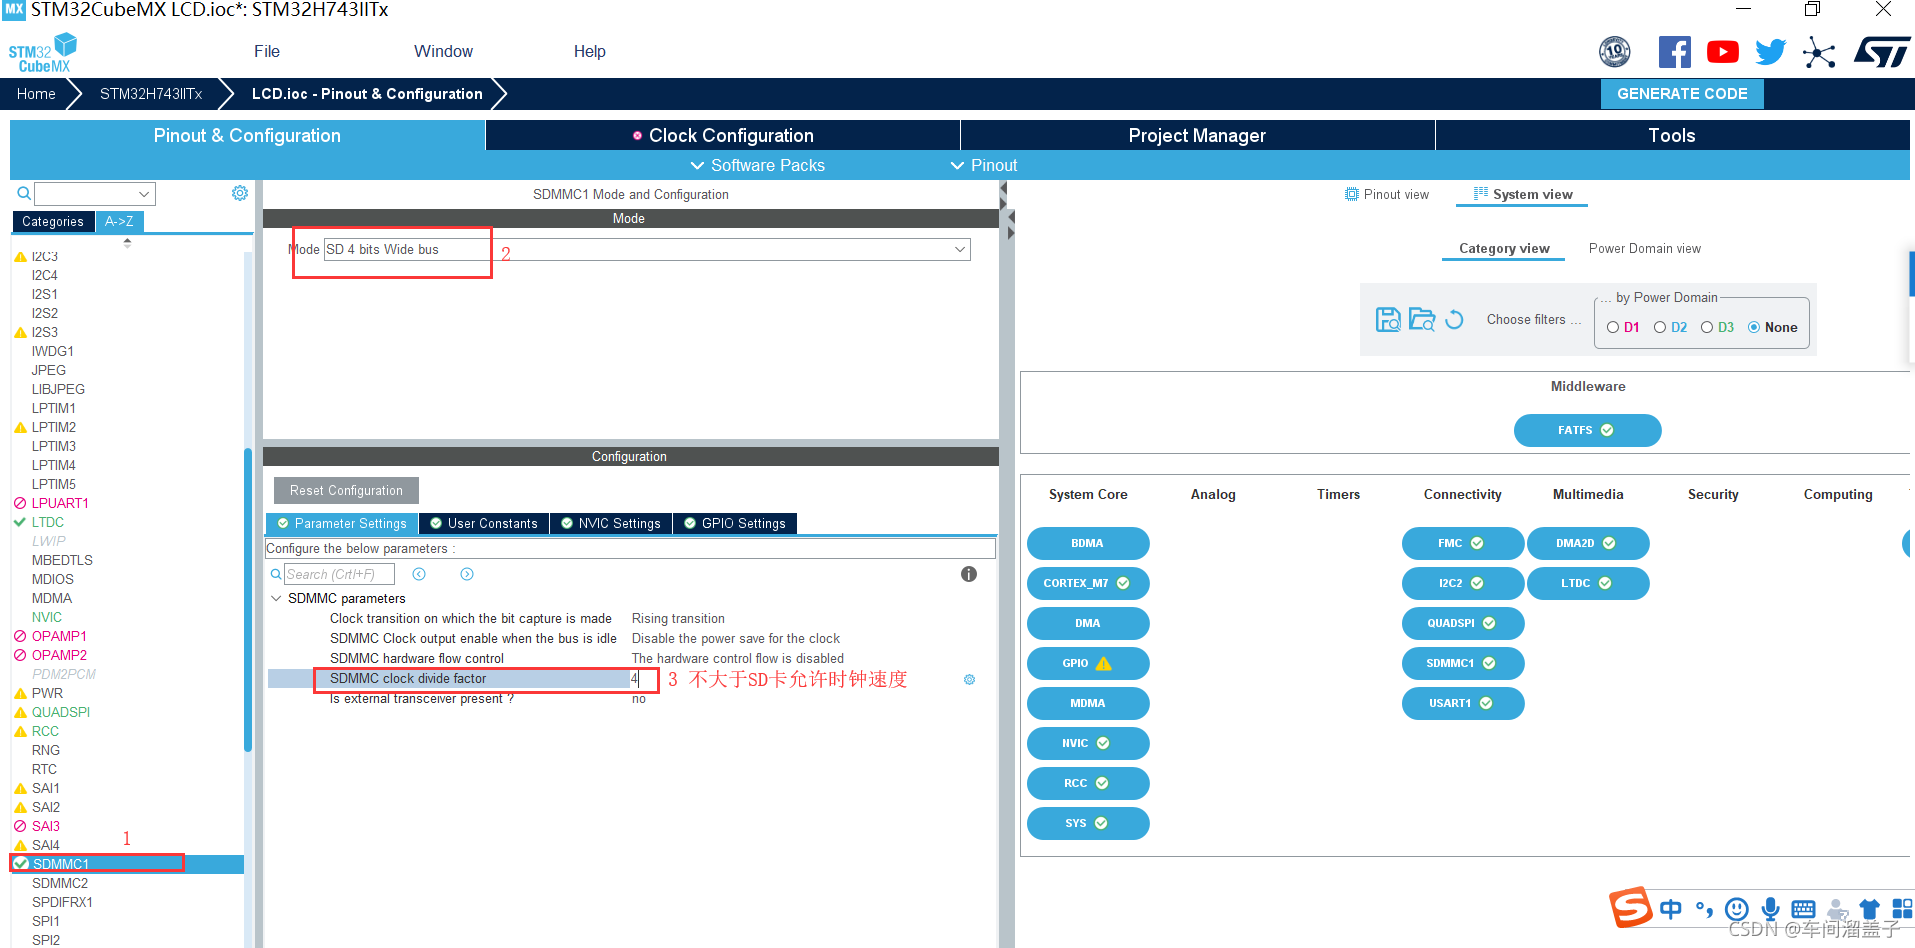Click the load filter folder icon
Screen dimensions: 1915x948
click(x=1422, y=319)
